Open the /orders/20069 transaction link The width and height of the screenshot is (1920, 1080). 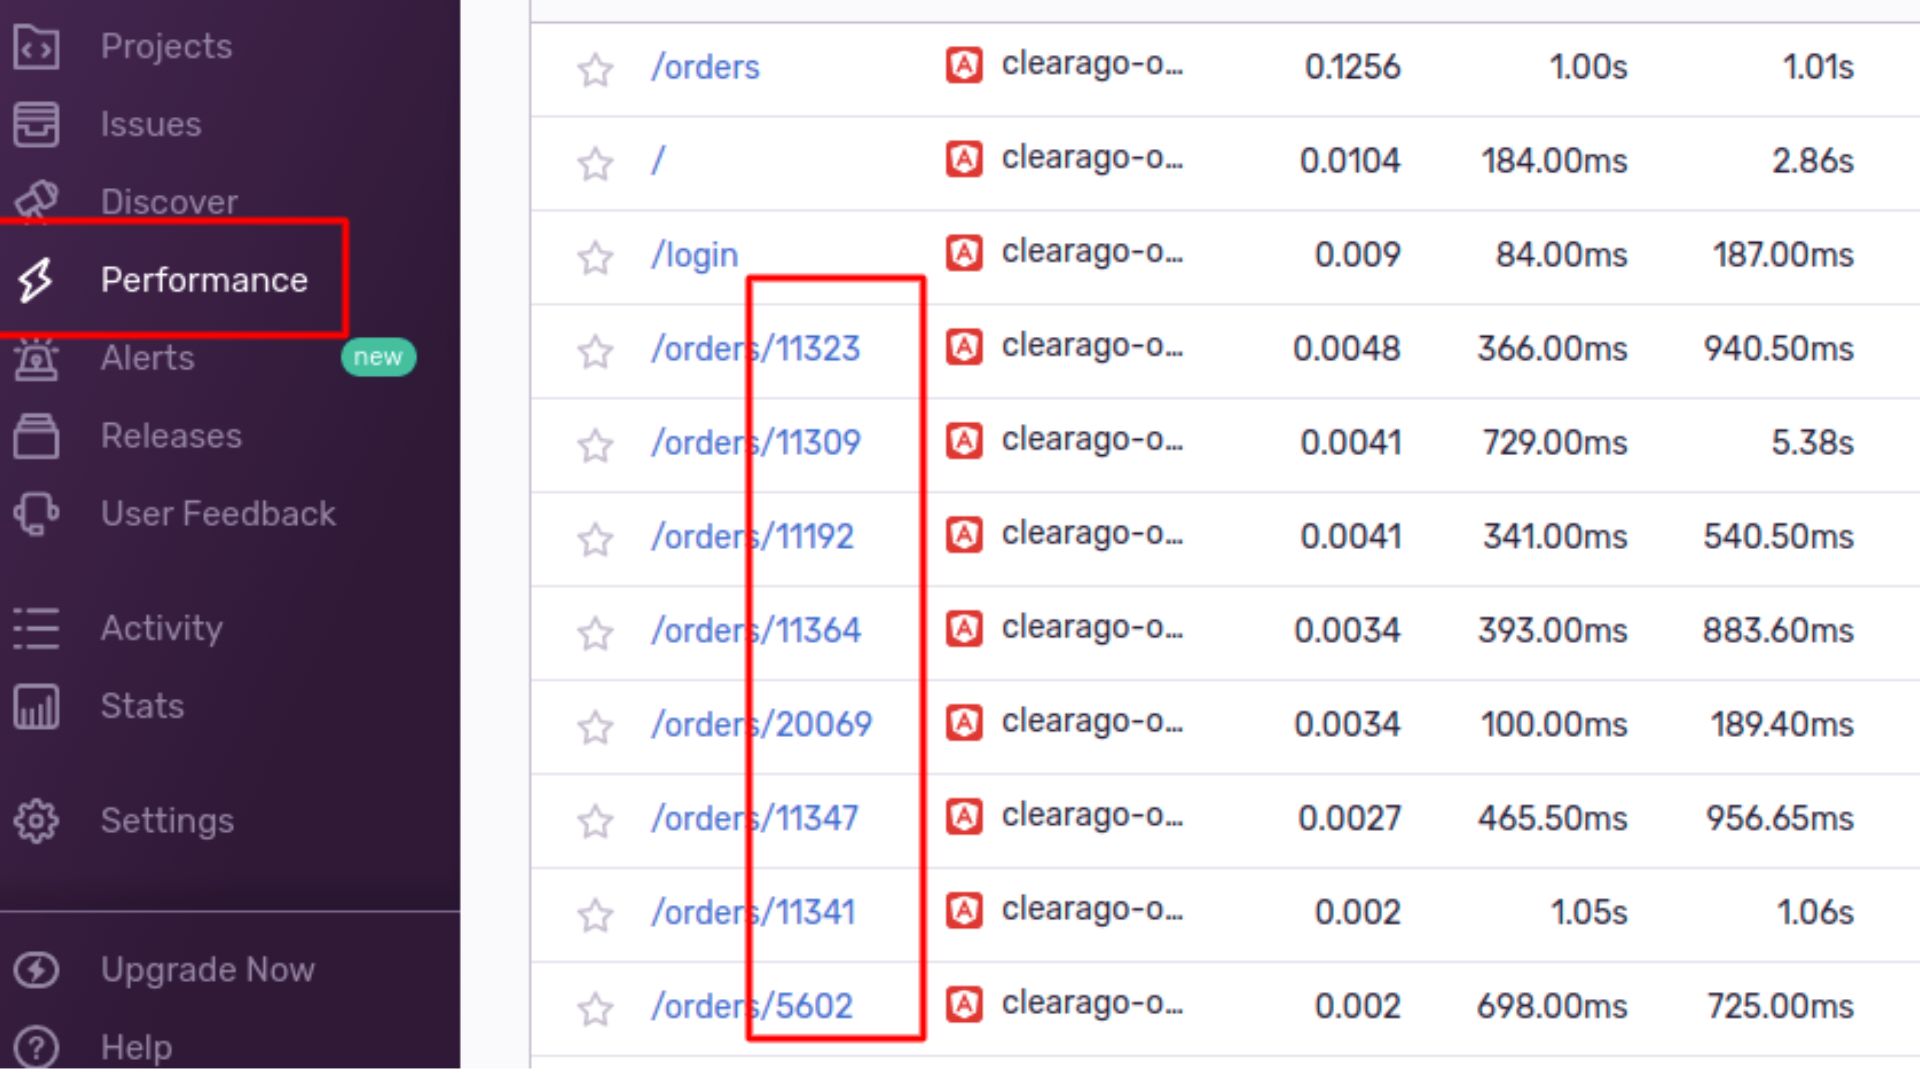pyautogui.click(x=762, y=724)
